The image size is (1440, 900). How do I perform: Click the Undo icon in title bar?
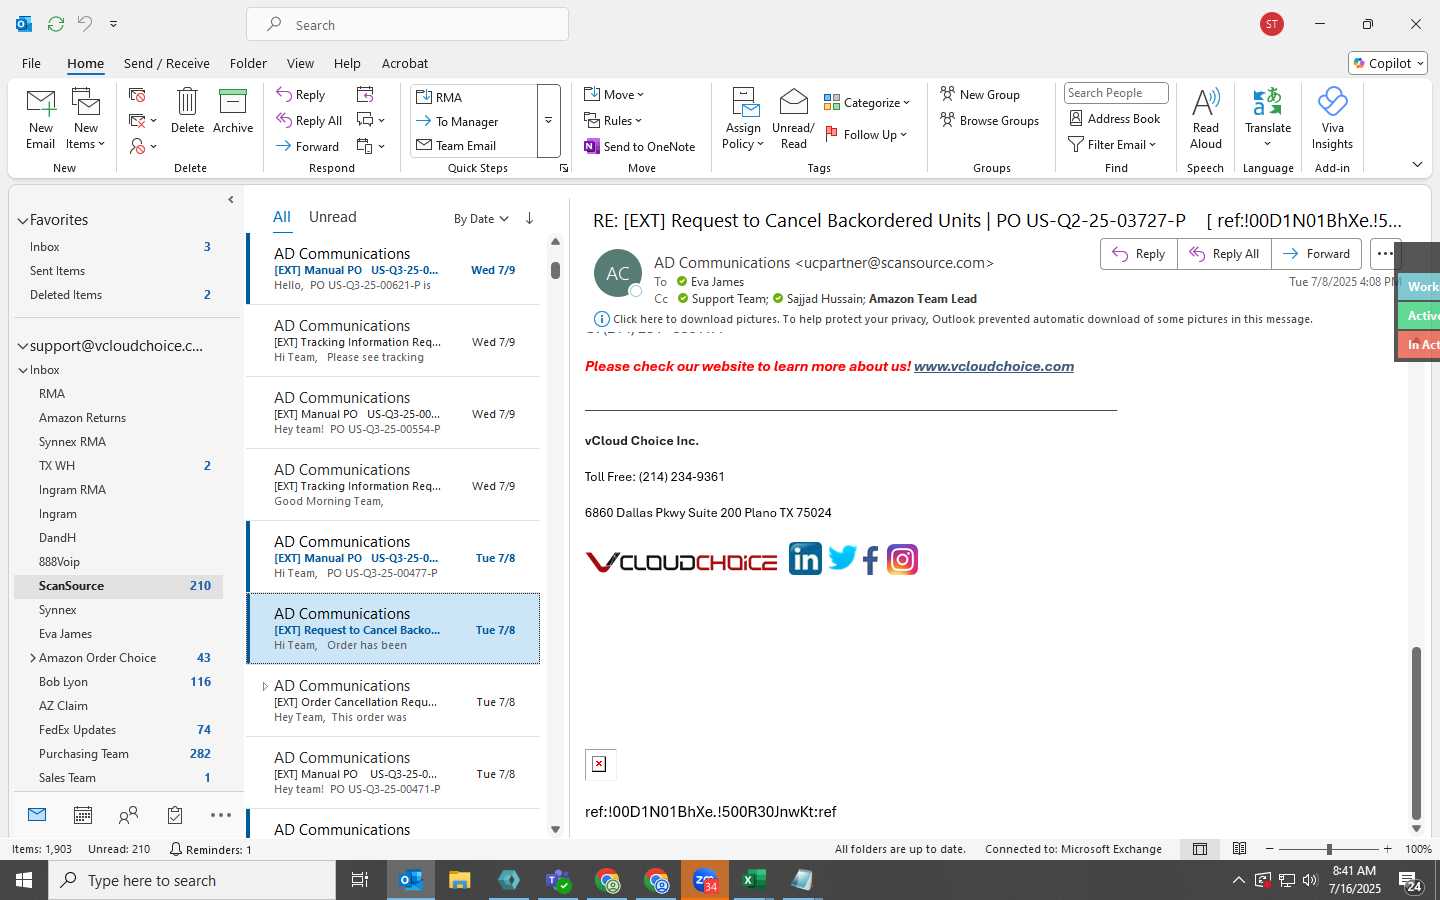(x=85, y=24)
